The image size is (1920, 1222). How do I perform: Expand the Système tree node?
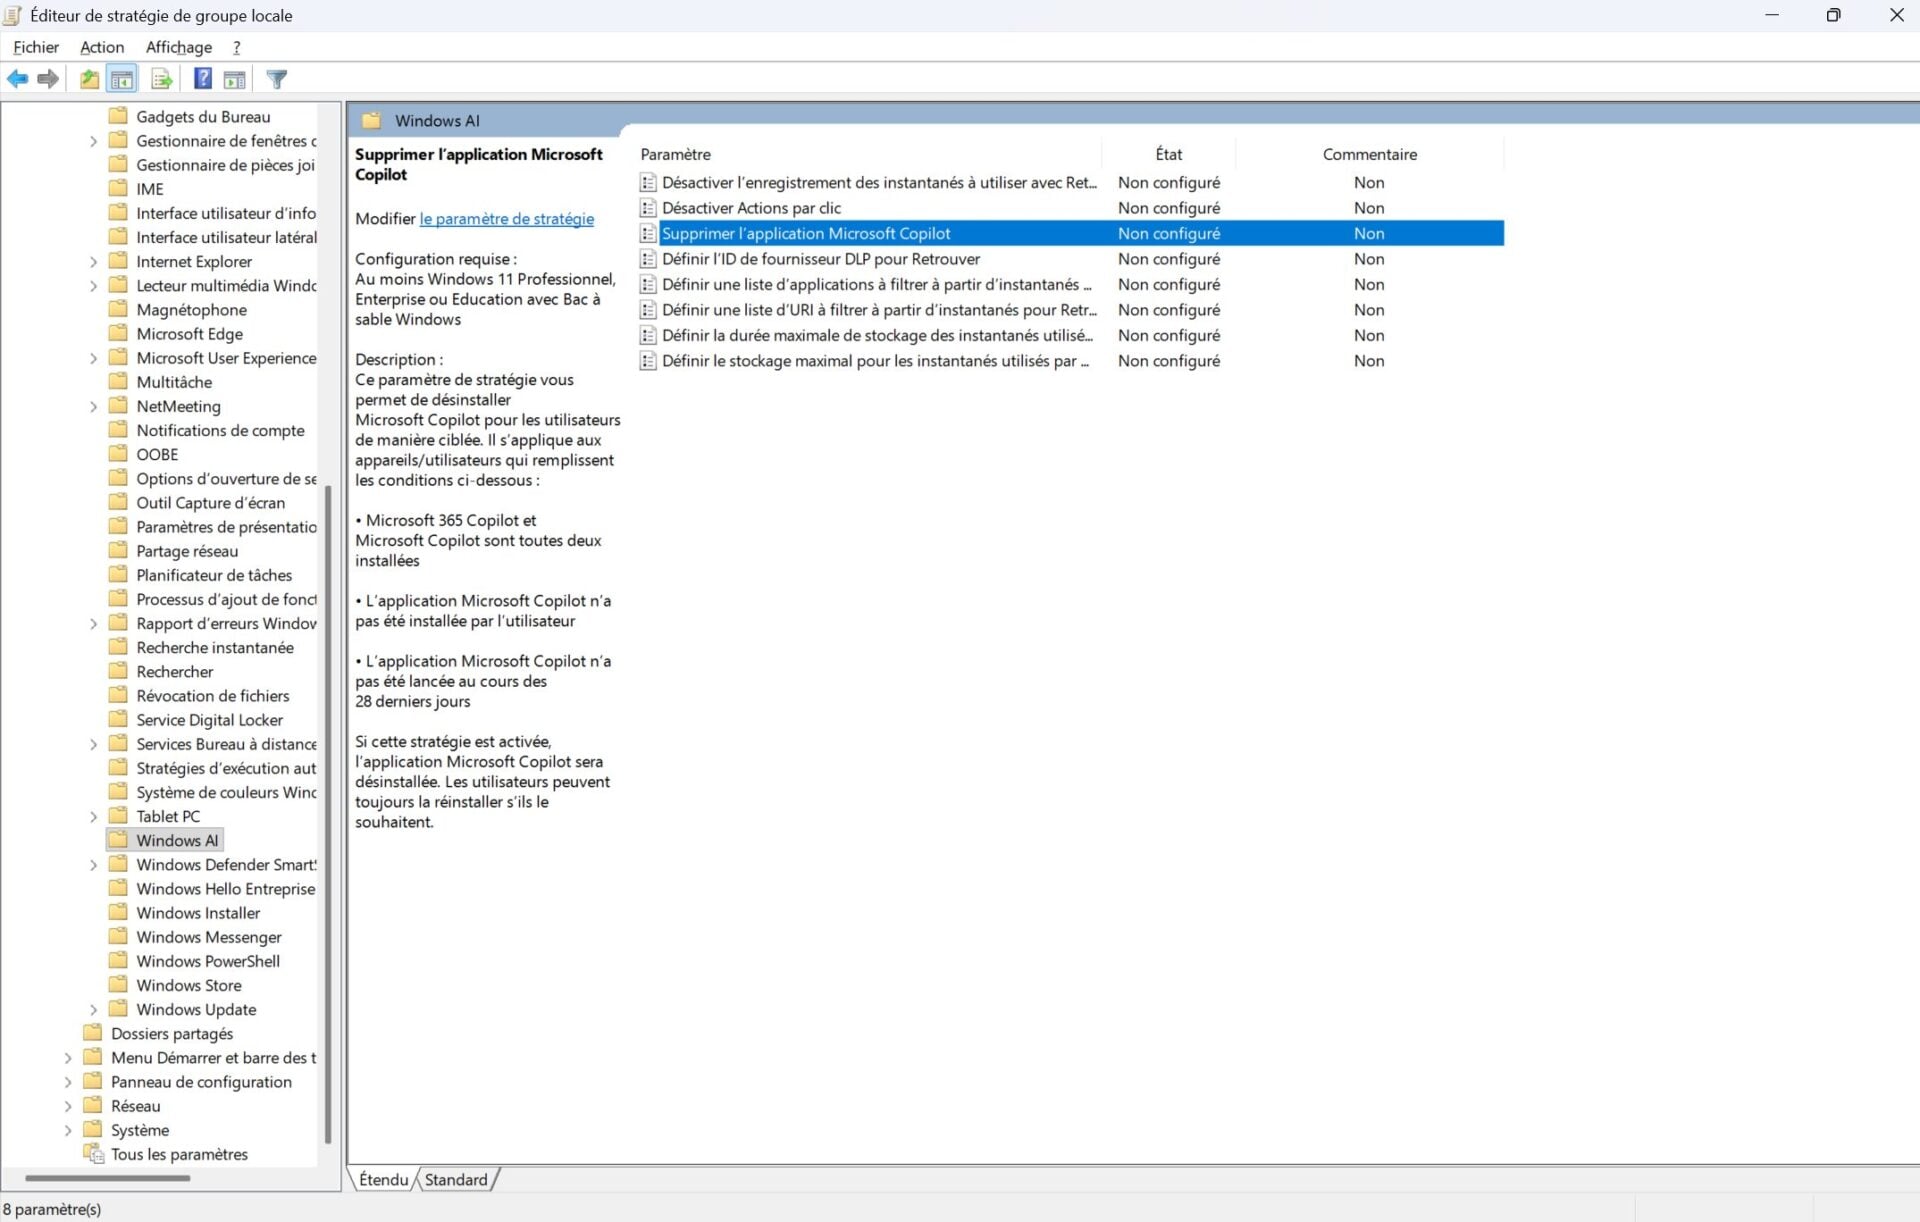pyautogui.click(x=68, y=1130)
